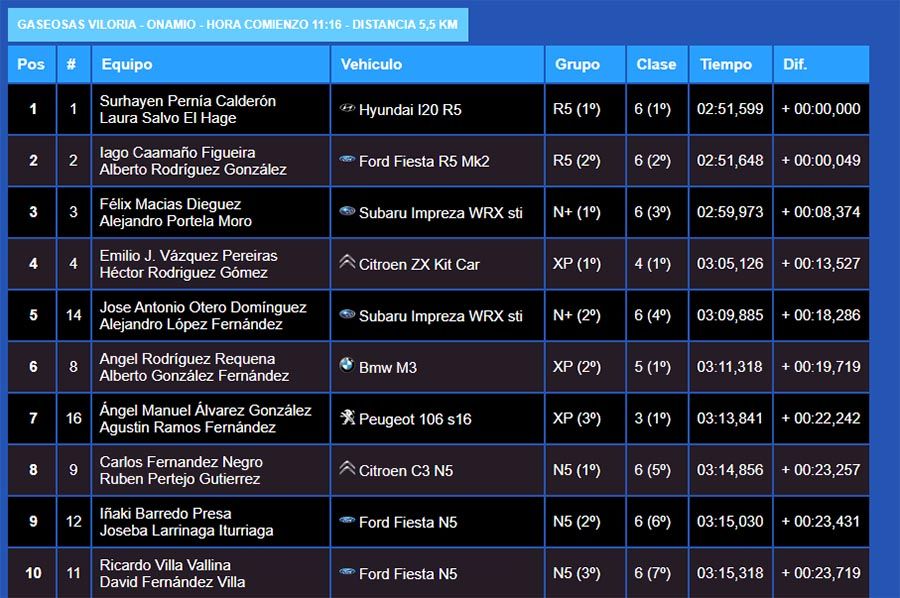Click the BMW logo beside Bmw M3
This screenshot has width=900, height=598.
(x=347, y=366)
